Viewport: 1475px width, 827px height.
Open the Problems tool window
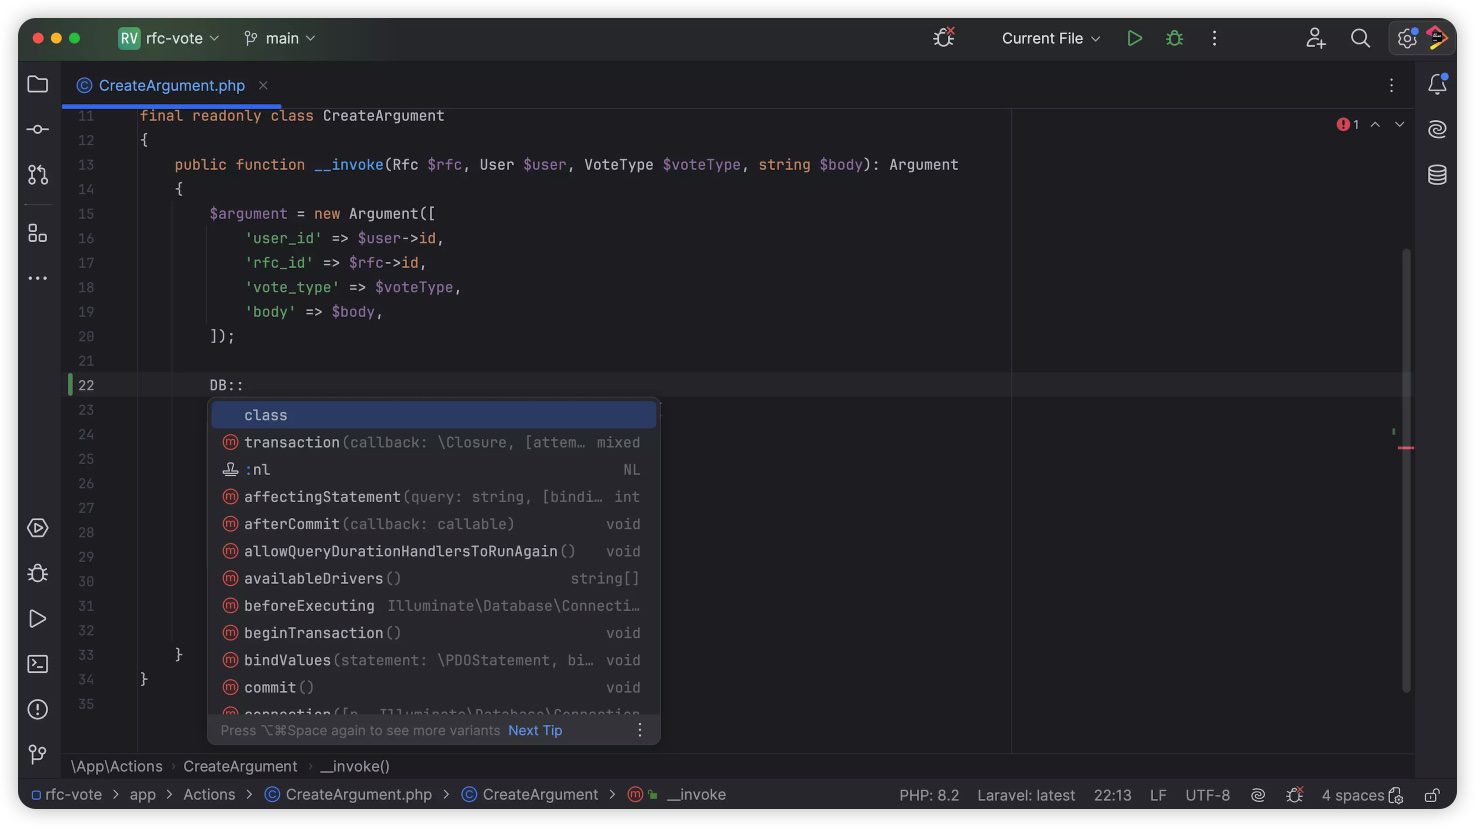(x=38, y=709)
